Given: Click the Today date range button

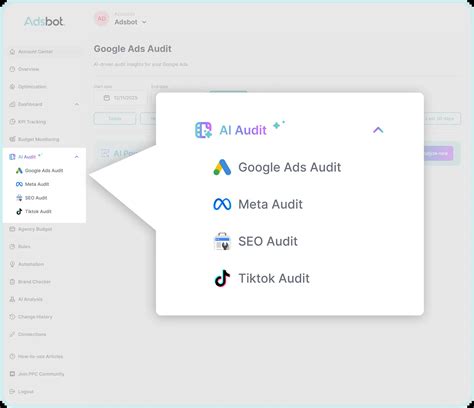Looking at the screenshot, I should click(x=115, y=119).
